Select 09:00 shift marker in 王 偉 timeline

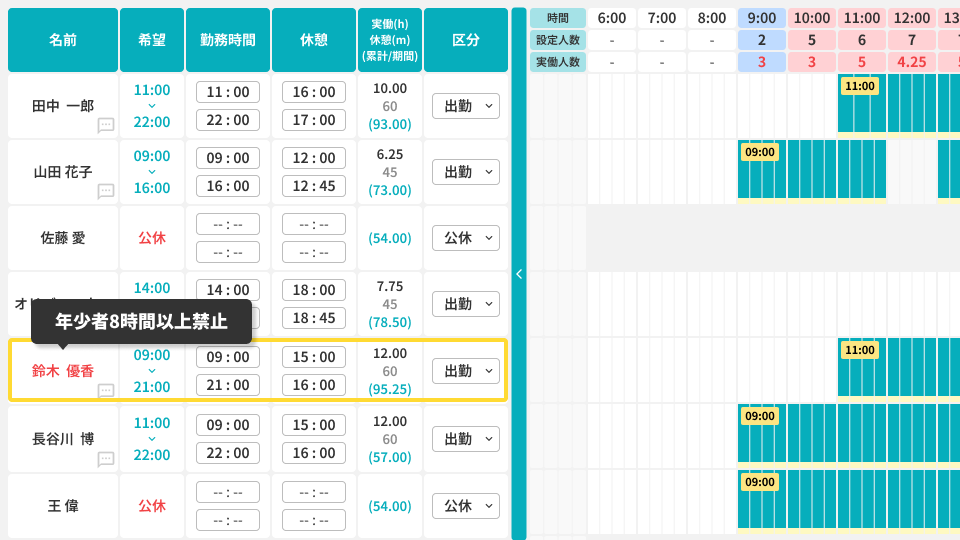tap(760, 482)
